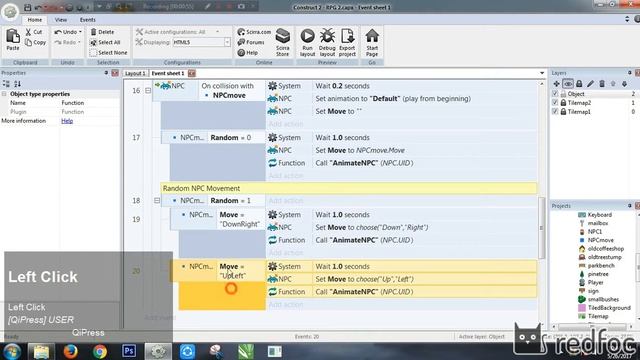Open the Undo dropdown arrow
The height and width of the screenshot is (360, 640).
pyautogui.click(x=80, y=32)
